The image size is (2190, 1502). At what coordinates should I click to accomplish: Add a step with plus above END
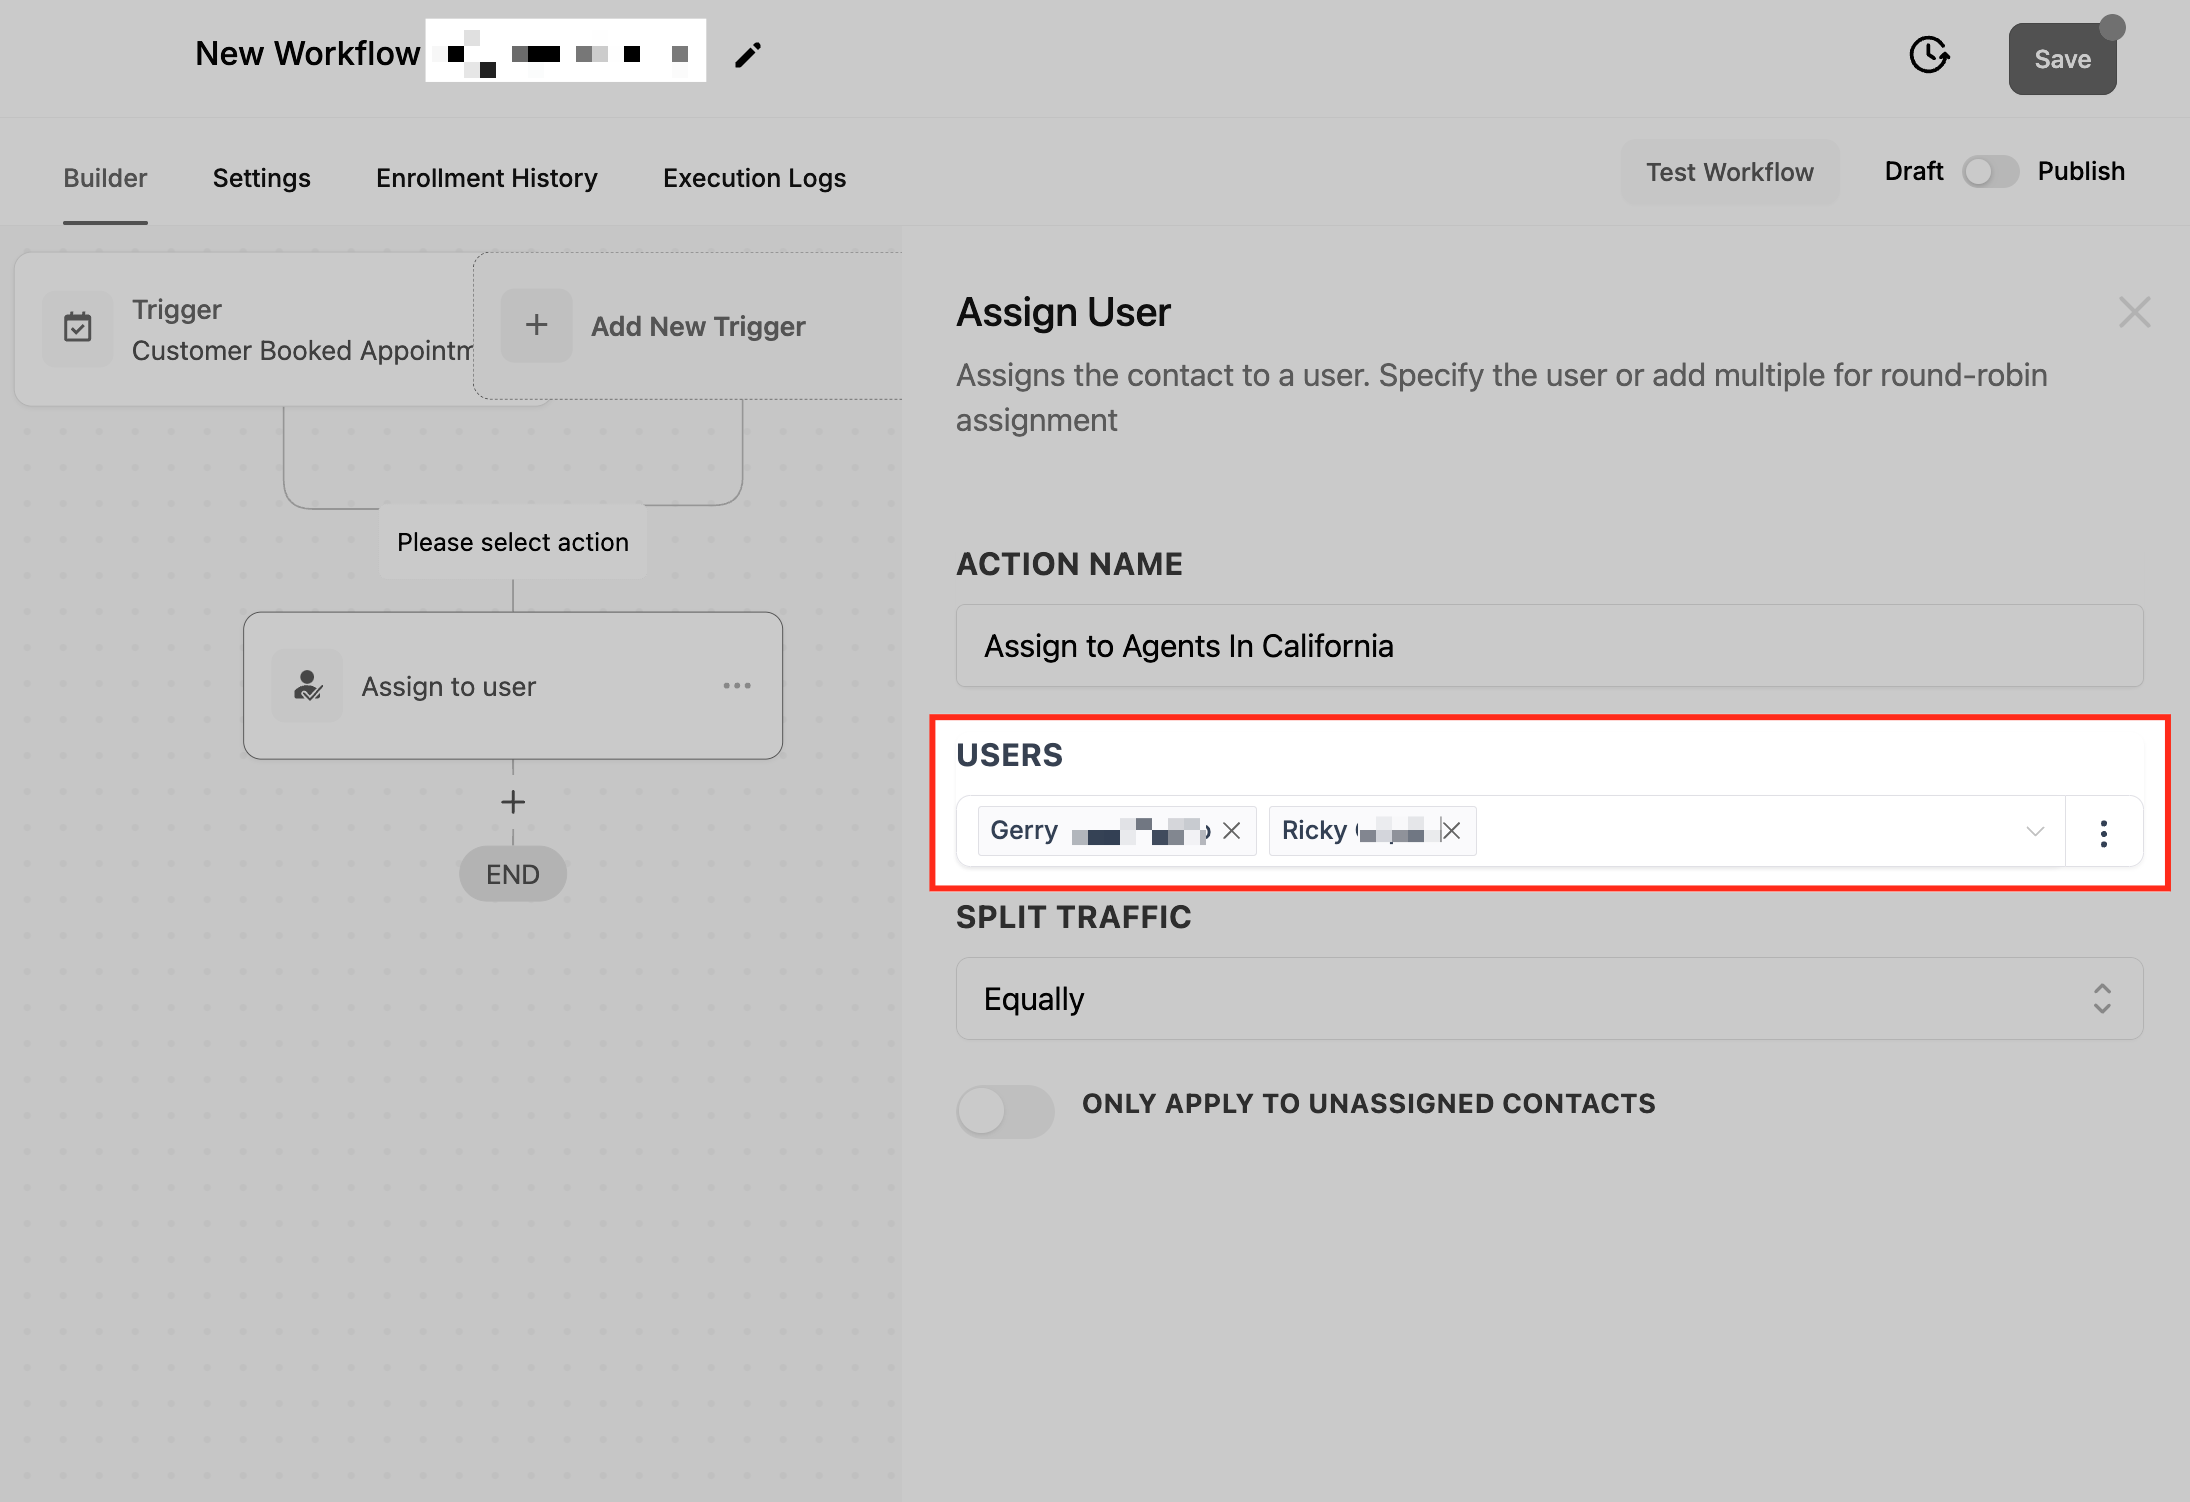click(x=513, y=802)
